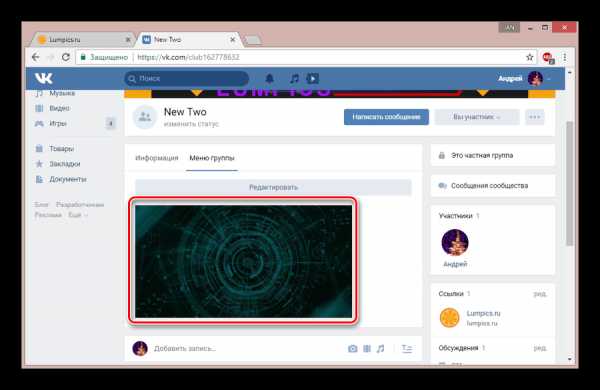
Task: Bookmark this page with the star icon
Action: click(530, 57)
